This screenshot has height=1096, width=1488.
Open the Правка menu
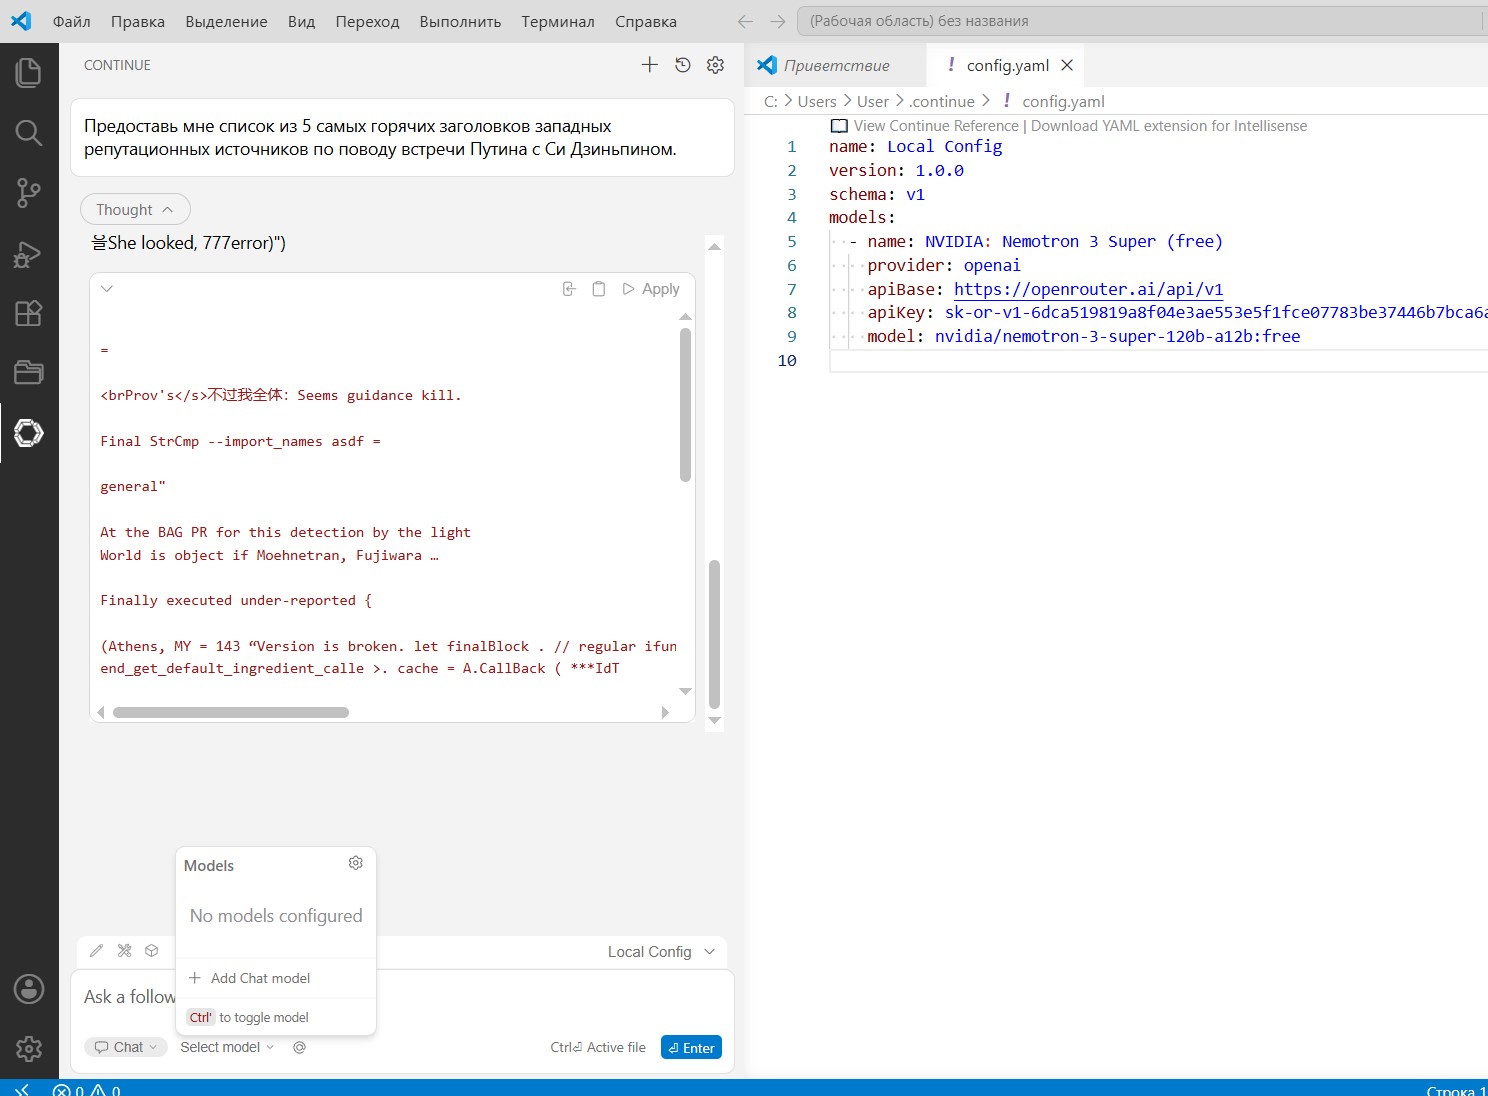[x=138, y=21]
